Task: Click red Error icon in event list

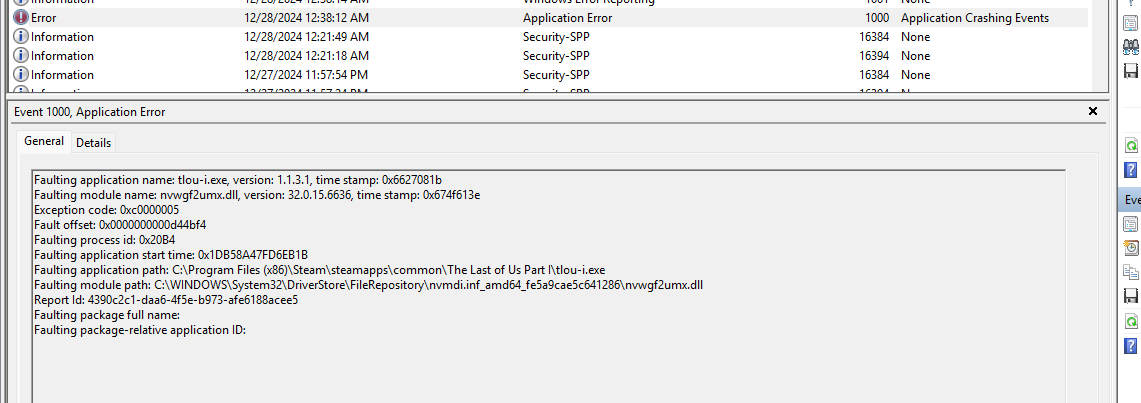Action: tap(21, 17)
